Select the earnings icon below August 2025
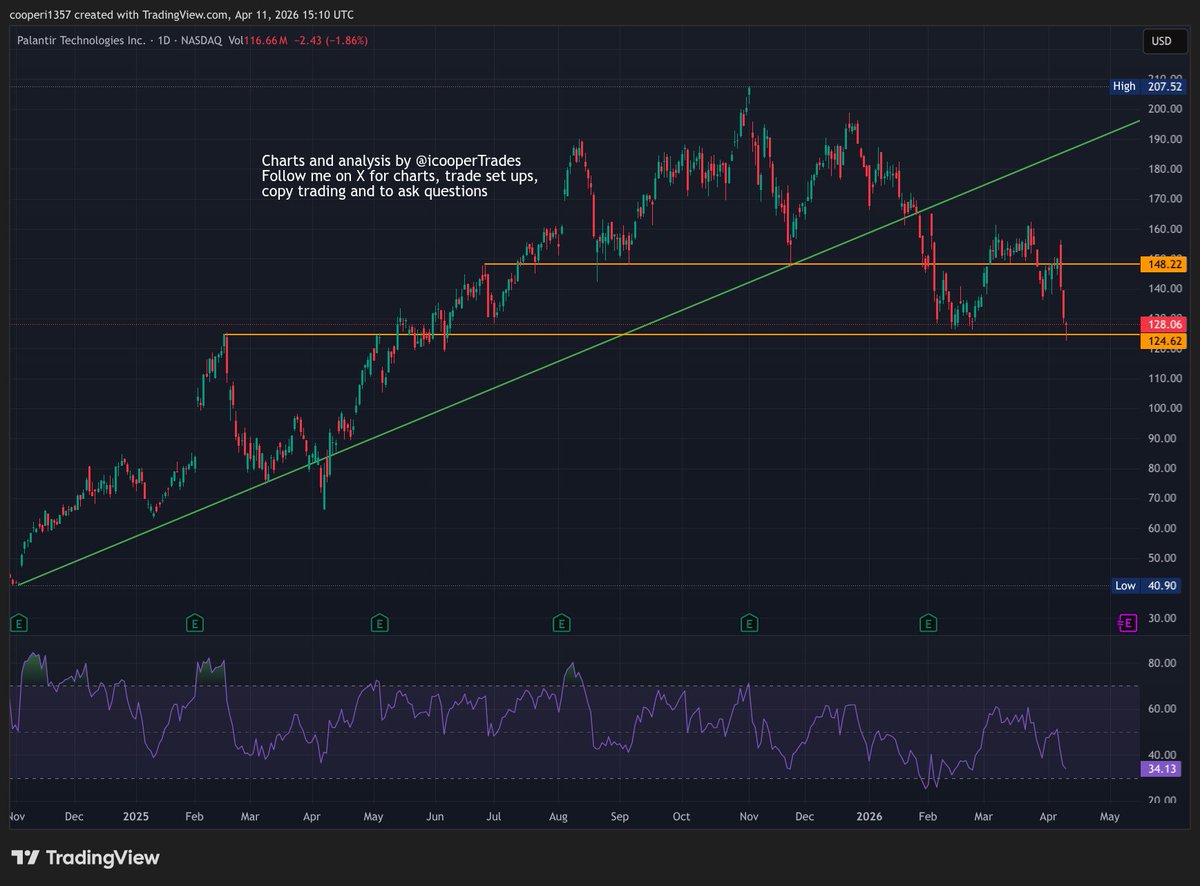Viewport: 1200px width, 886px height. pos(562,622)
